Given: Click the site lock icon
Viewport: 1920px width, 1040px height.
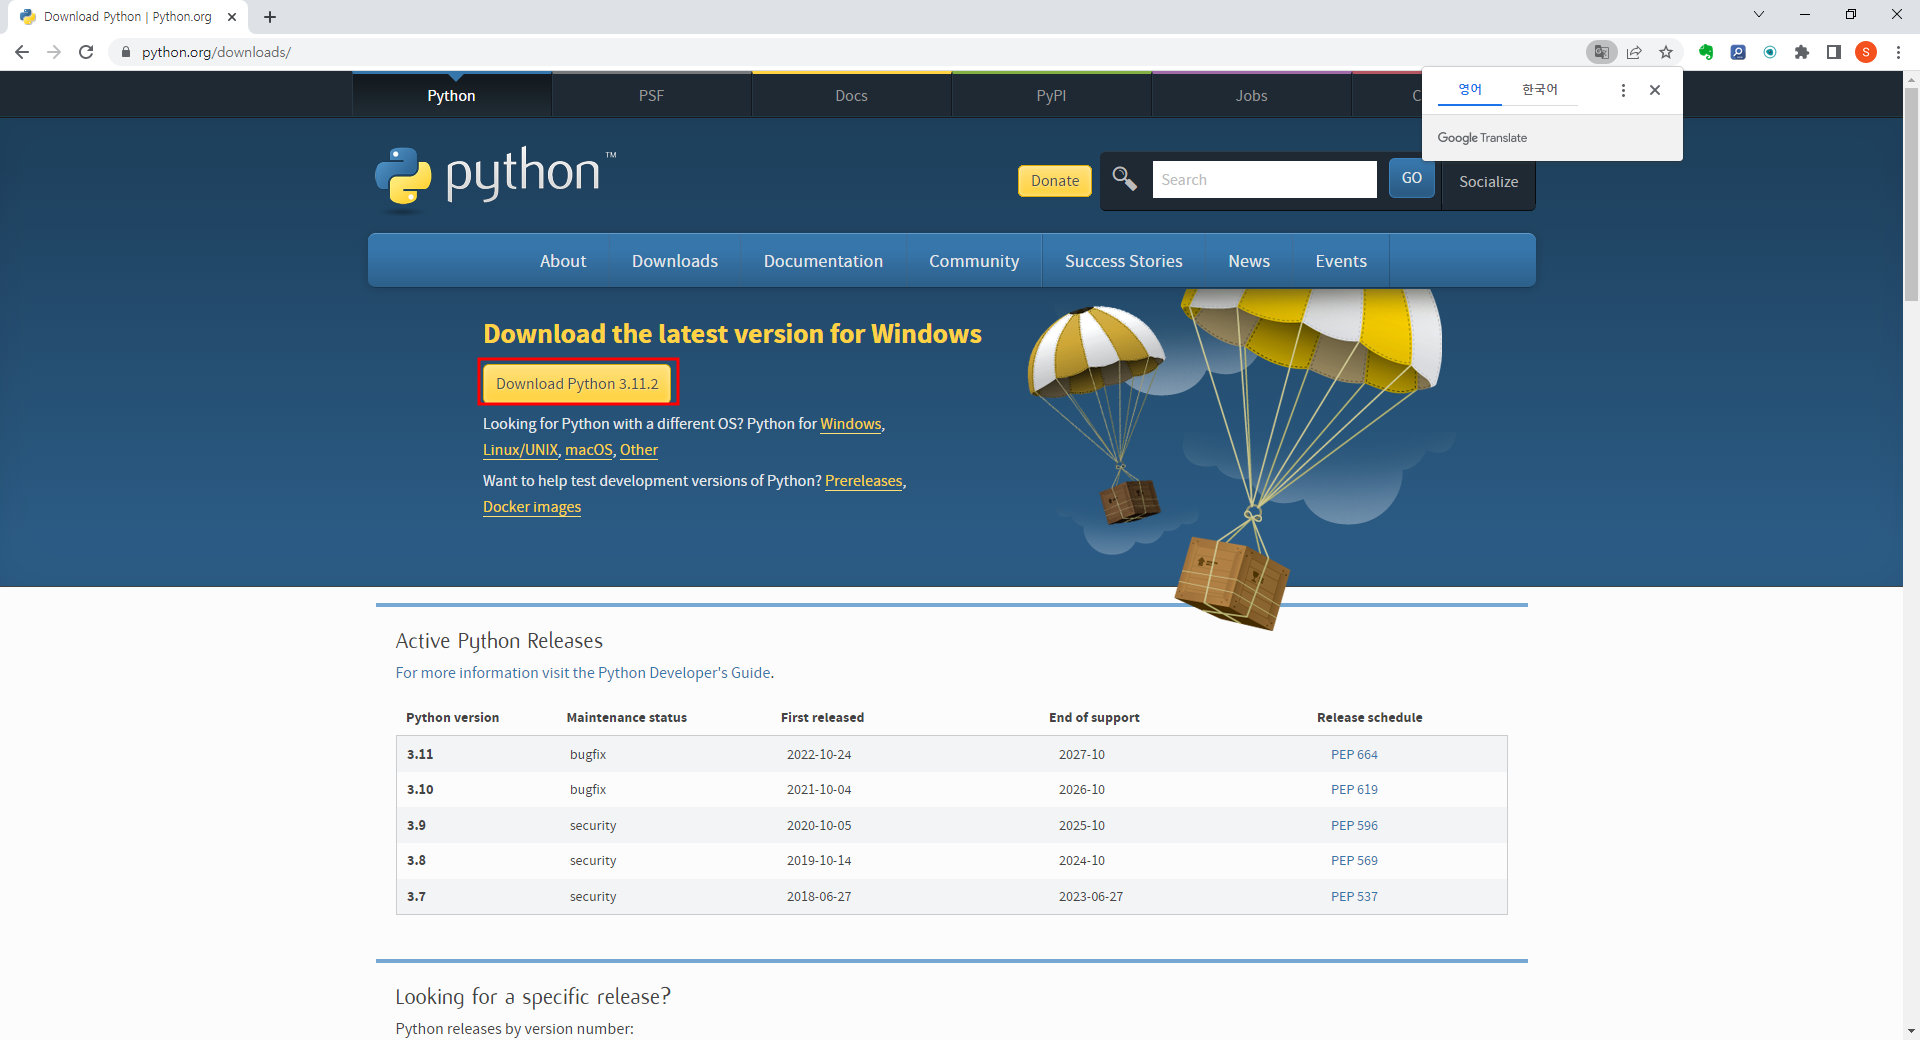Looking at the screenshot, I should click(125, 52).
